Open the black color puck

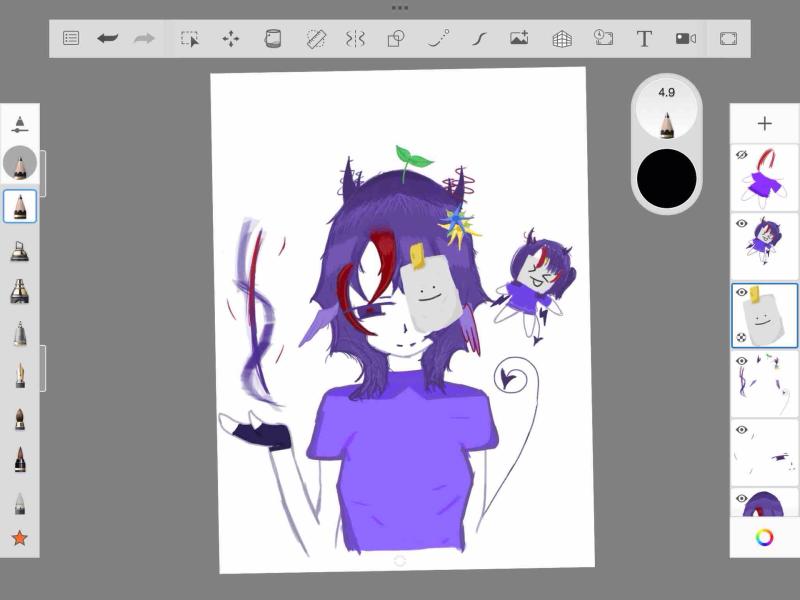point(666,179)
